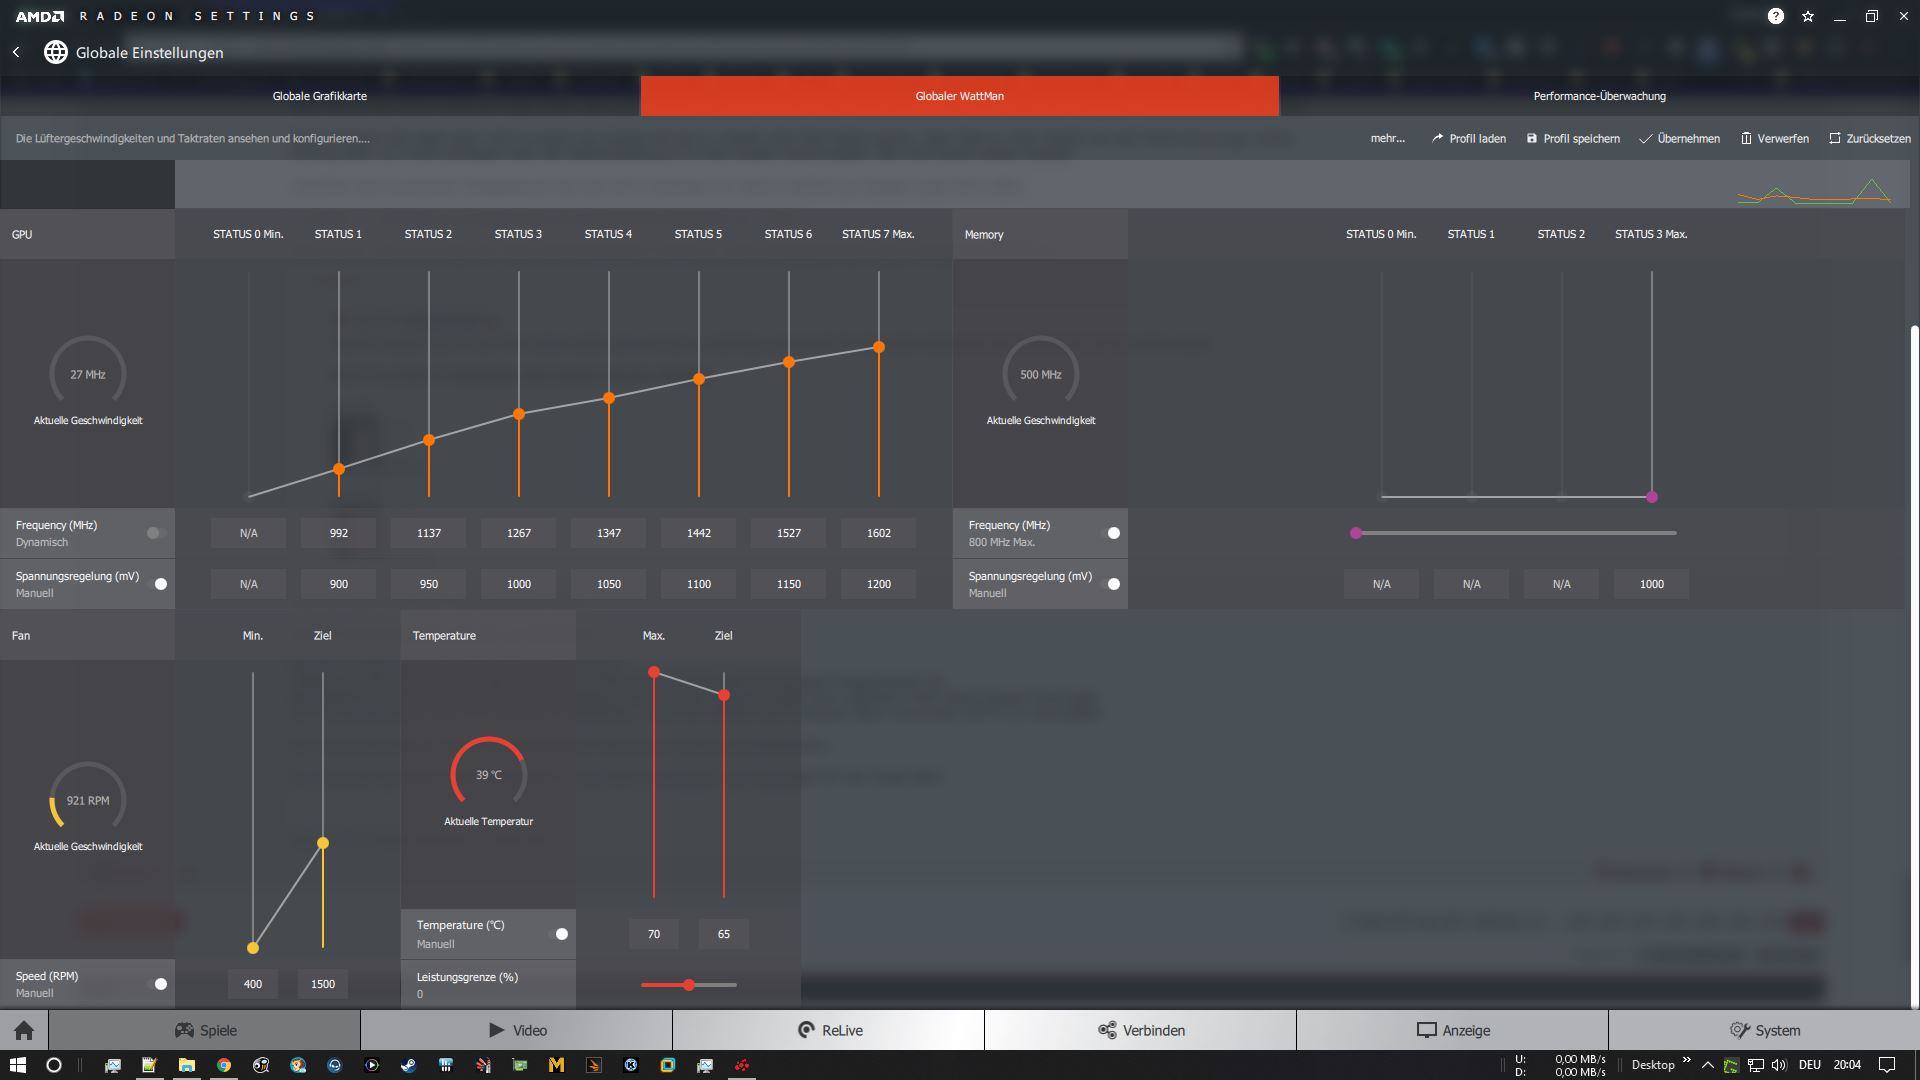1920x1080 pixels.
Task: Toggle Temperature manual switch
Action: point(560,934)
